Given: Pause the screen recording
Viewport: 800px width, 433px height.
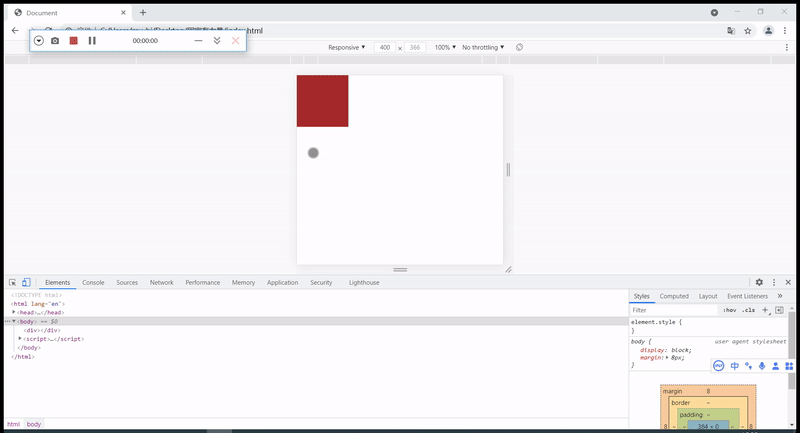Looking at the screenshot, I should 92,41.
